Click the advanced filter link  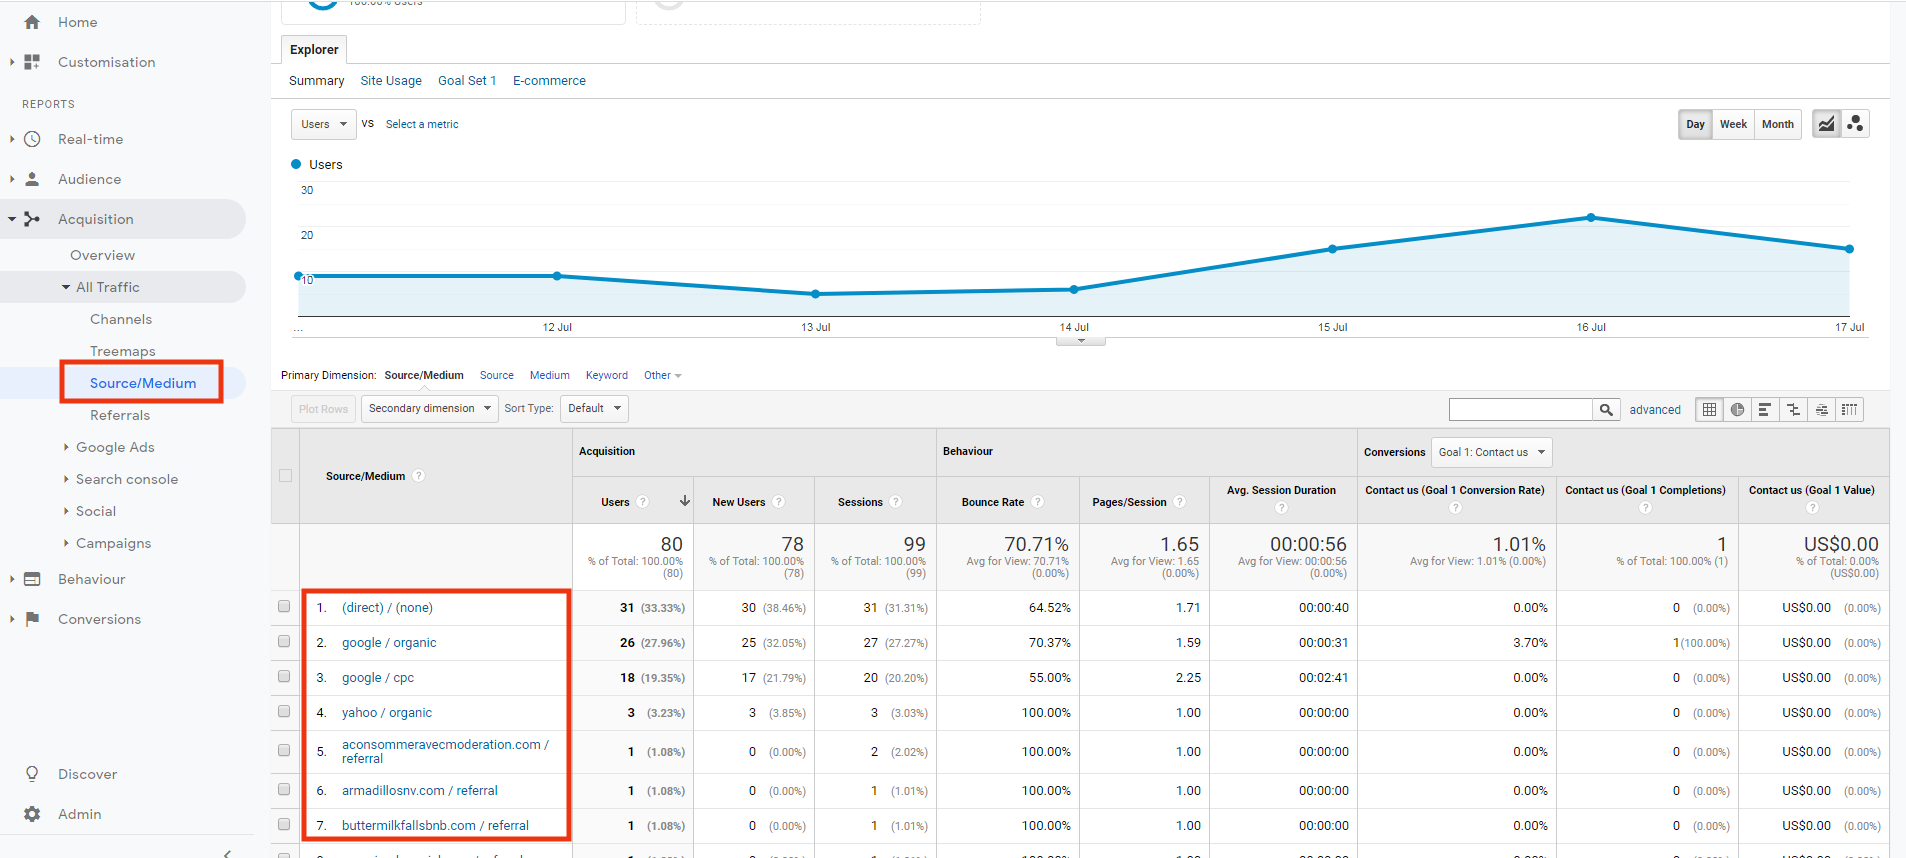1655,410
